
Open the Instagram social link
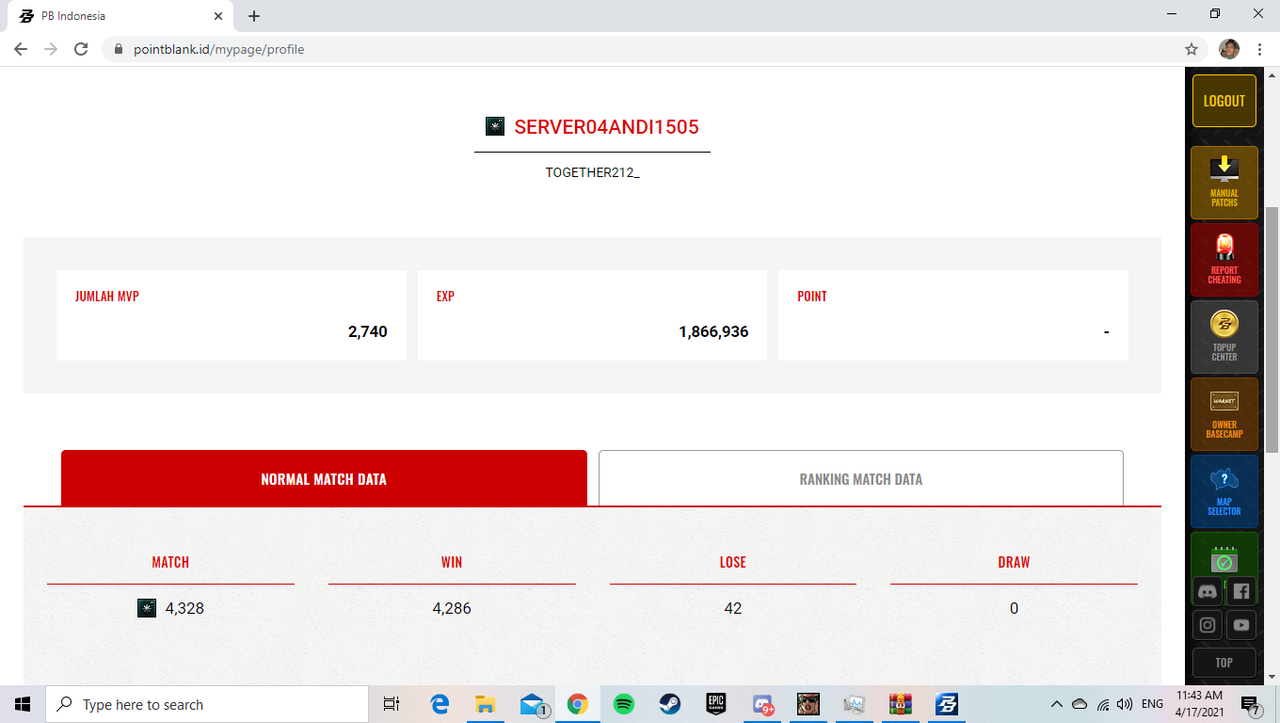pos(1207,625)
